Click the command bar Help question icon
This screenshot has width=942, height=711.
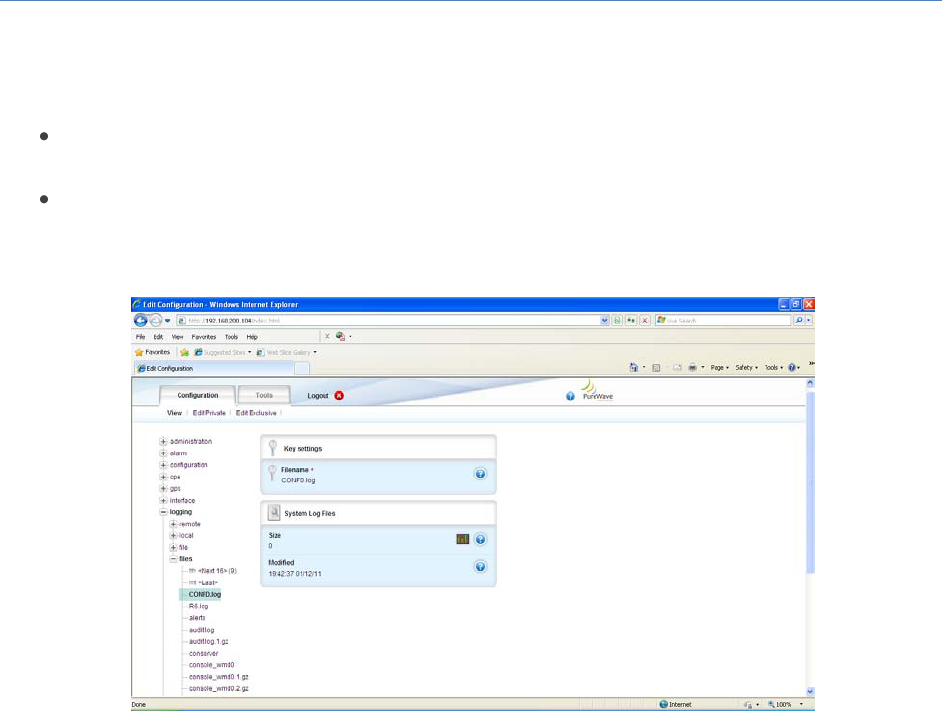click(x=792, y=367)
